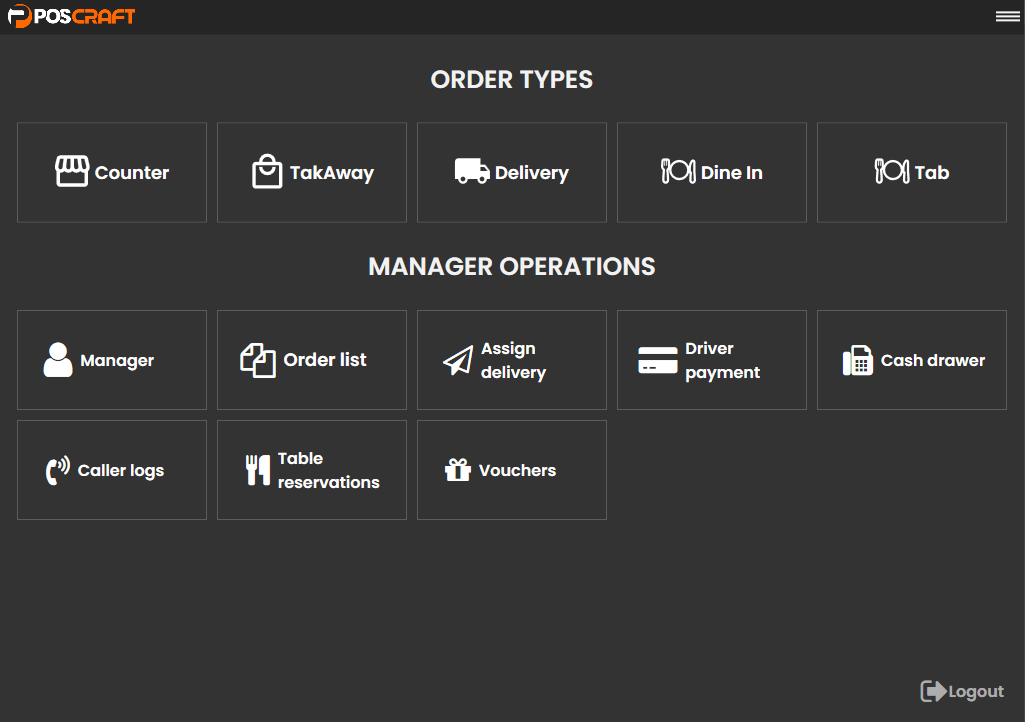The image size is (1025, 722).
Task: Click the Assign delivery paper plane icon
Action: (x=458, y=360)
